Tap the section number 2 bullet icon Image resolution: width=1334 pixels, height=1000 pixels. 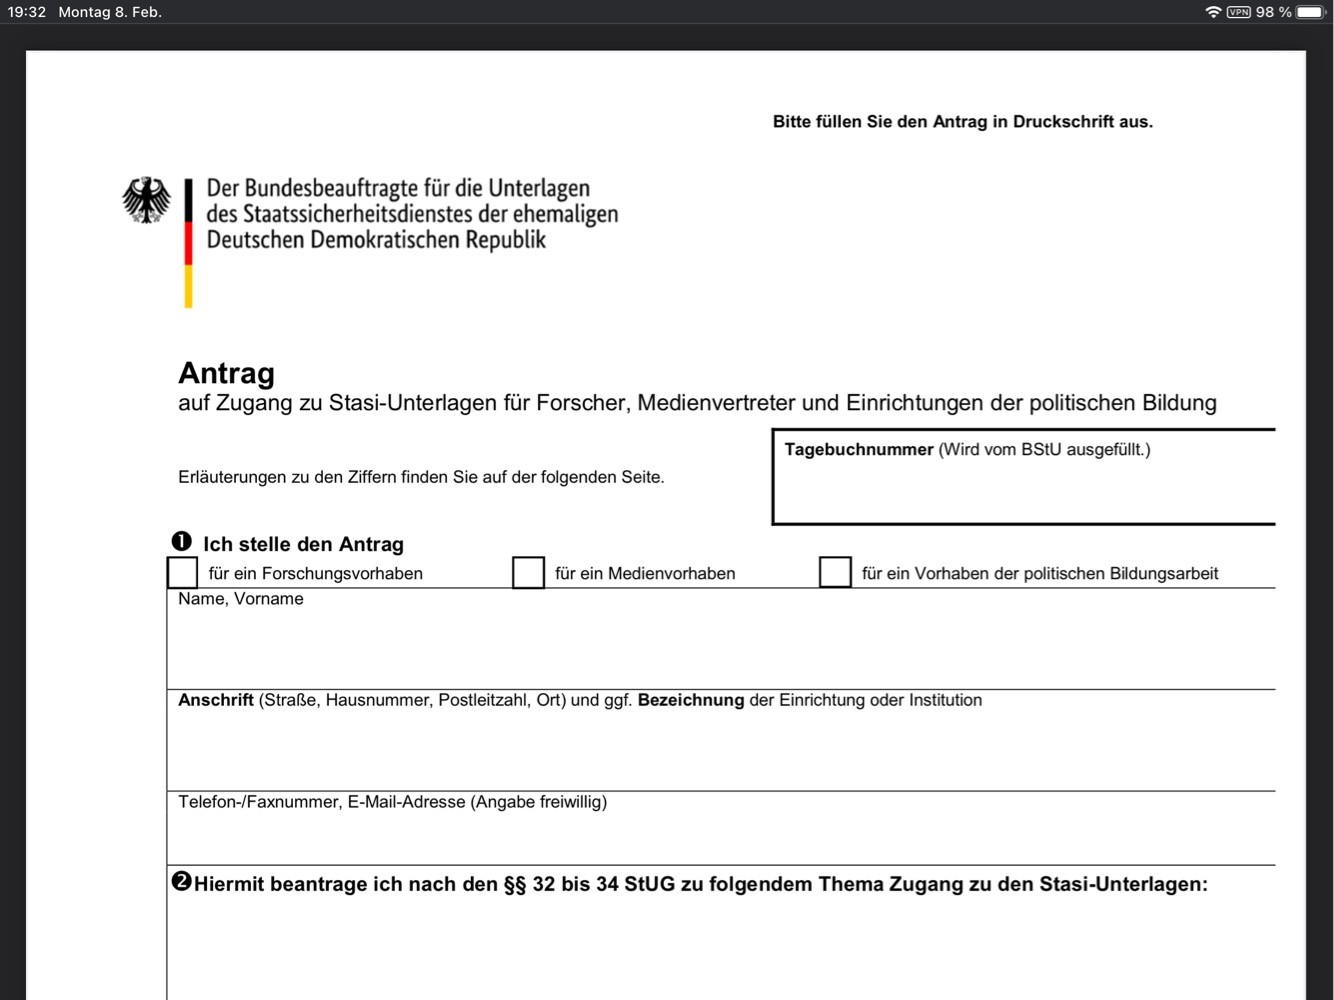[181, 881]
